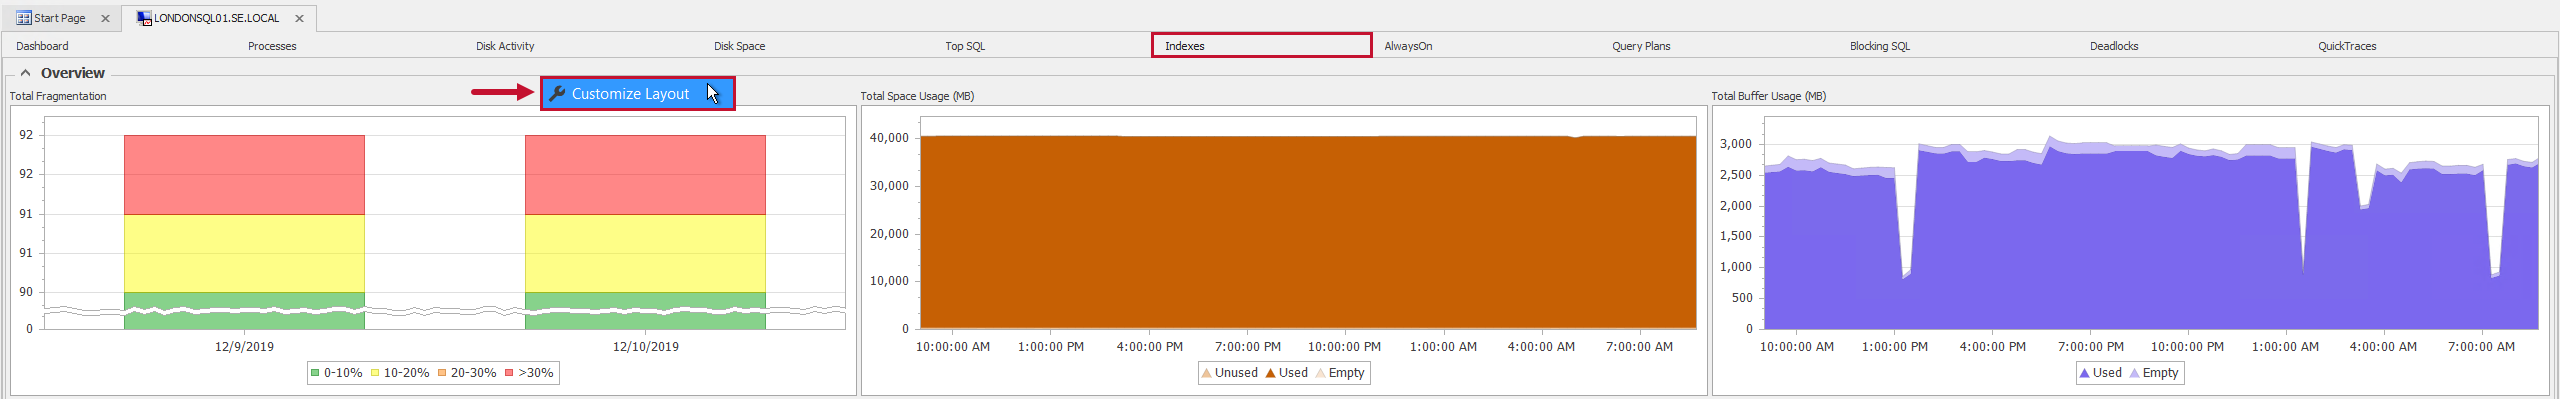Open the Start Page tab

(x=59, y=18)
